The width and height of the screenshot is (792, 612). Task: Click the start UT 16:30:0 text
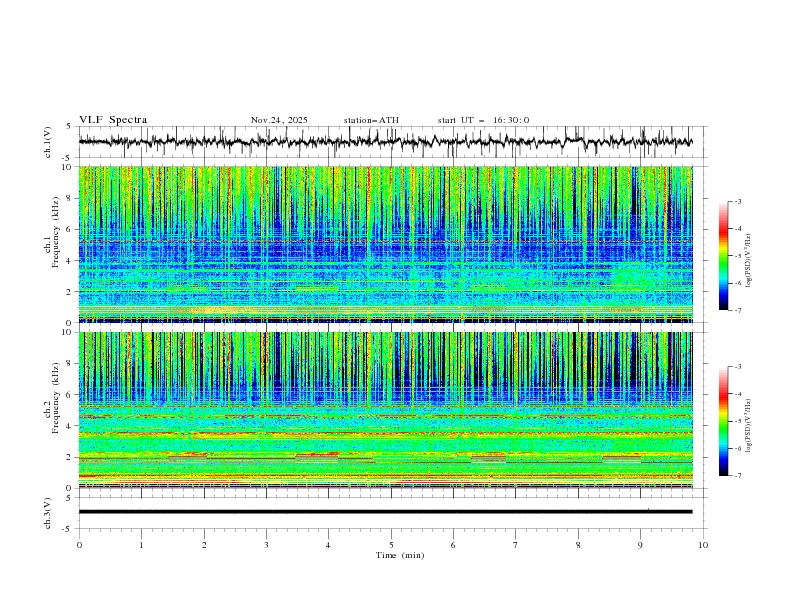[483, 120]
